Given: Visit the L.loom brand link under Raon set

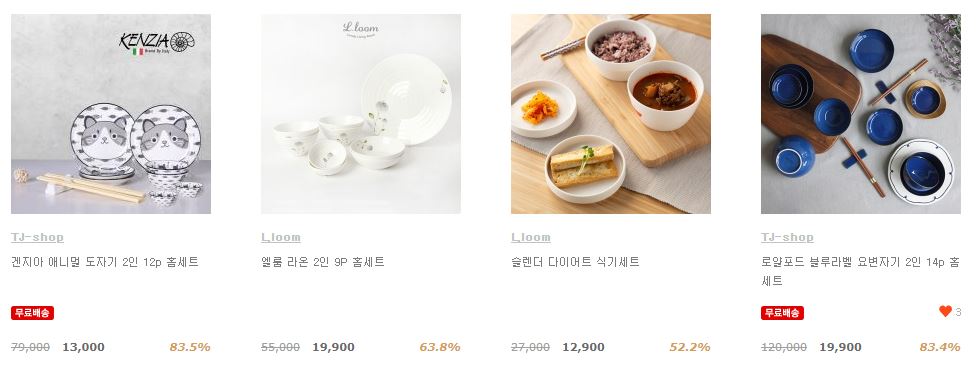Looking at the screenshot, I should coord(281,237).
